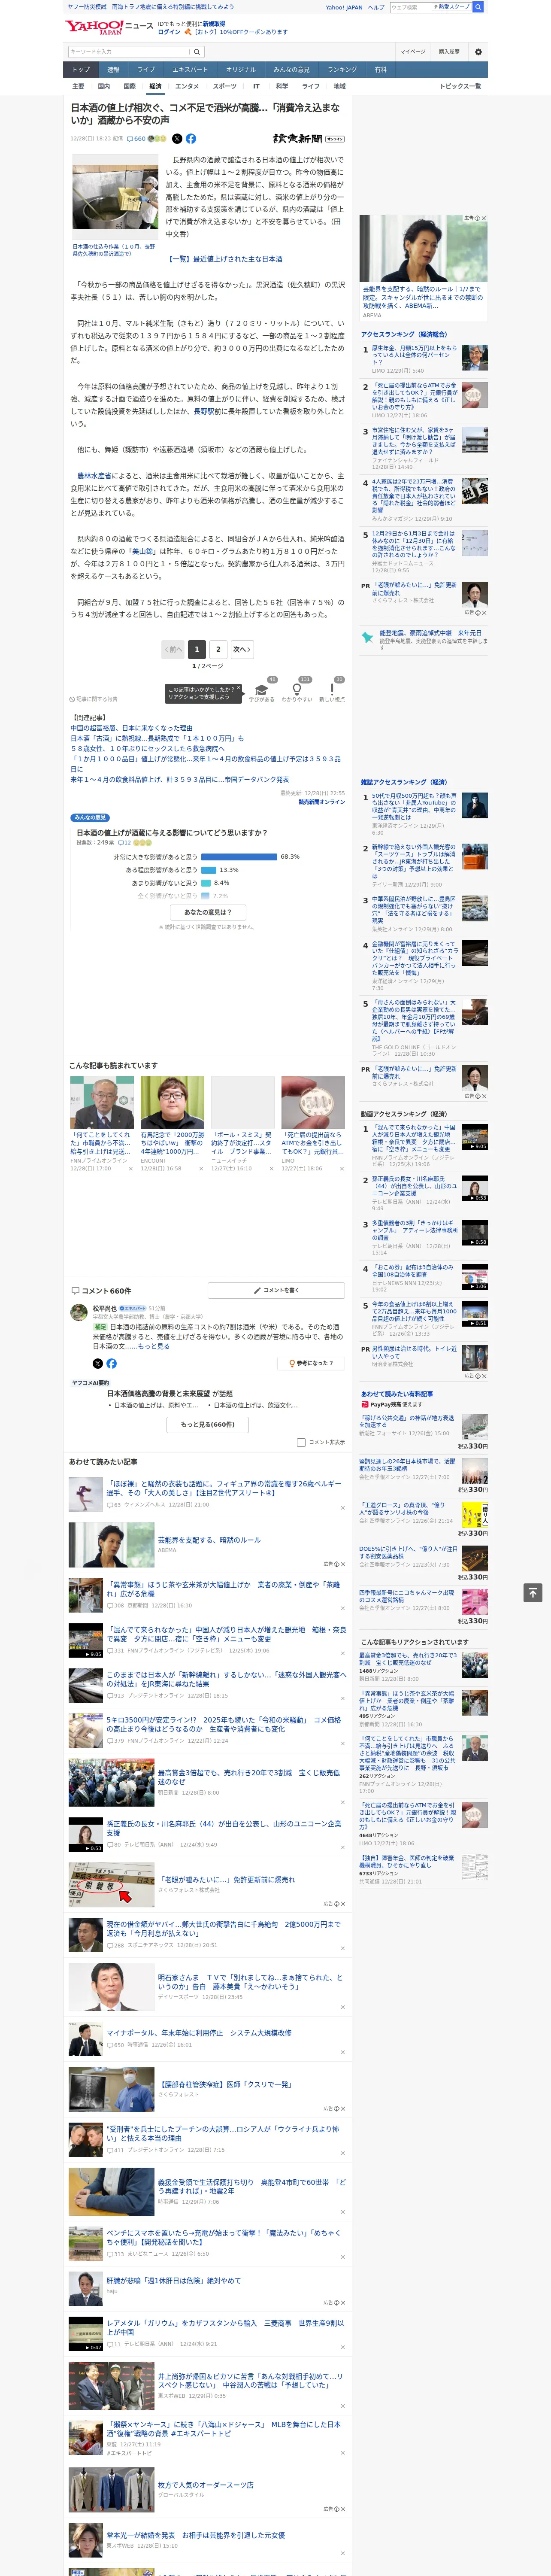Open the Yahoo! JAPAN link in the header
Screen dimensions: 551x2576
tap(344, 7)
